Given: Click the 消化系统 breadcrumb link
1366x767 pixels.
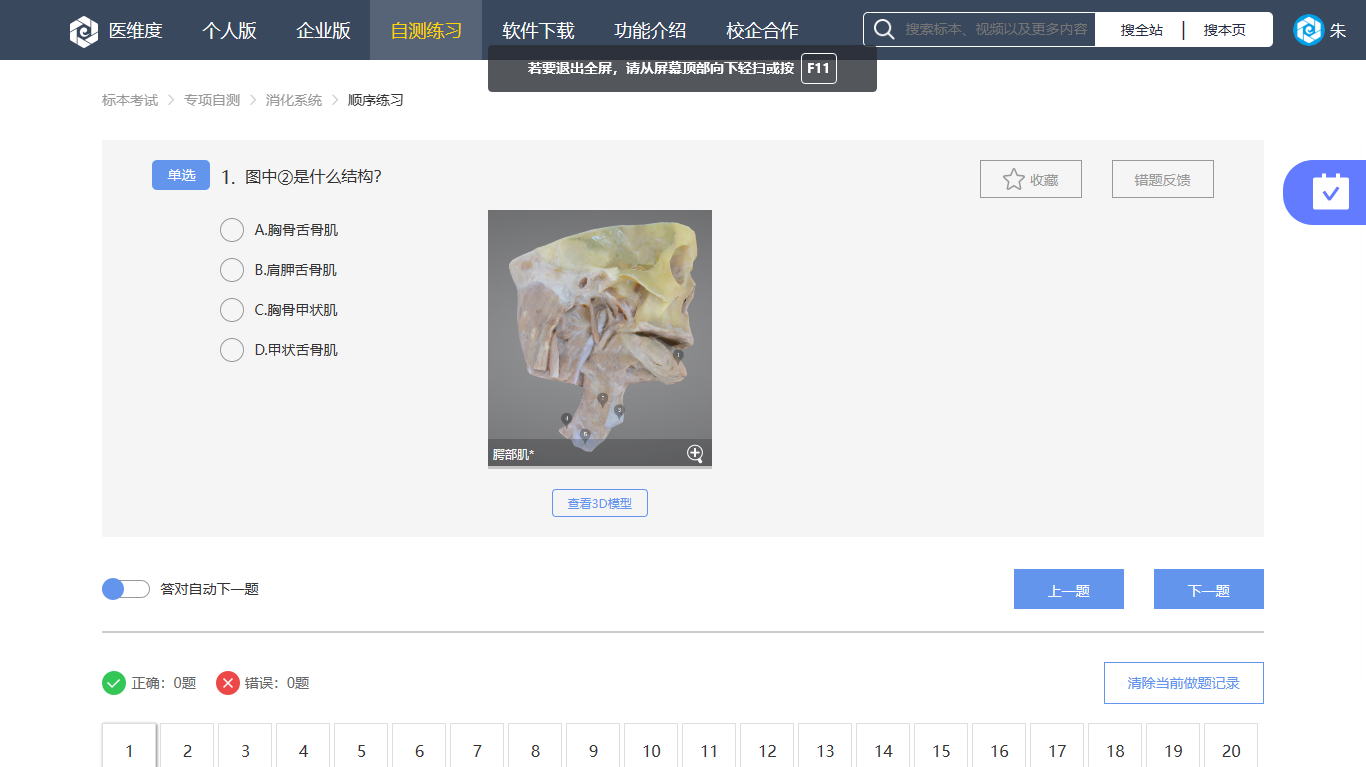Looking at the screenshot, I should point(294,100).
